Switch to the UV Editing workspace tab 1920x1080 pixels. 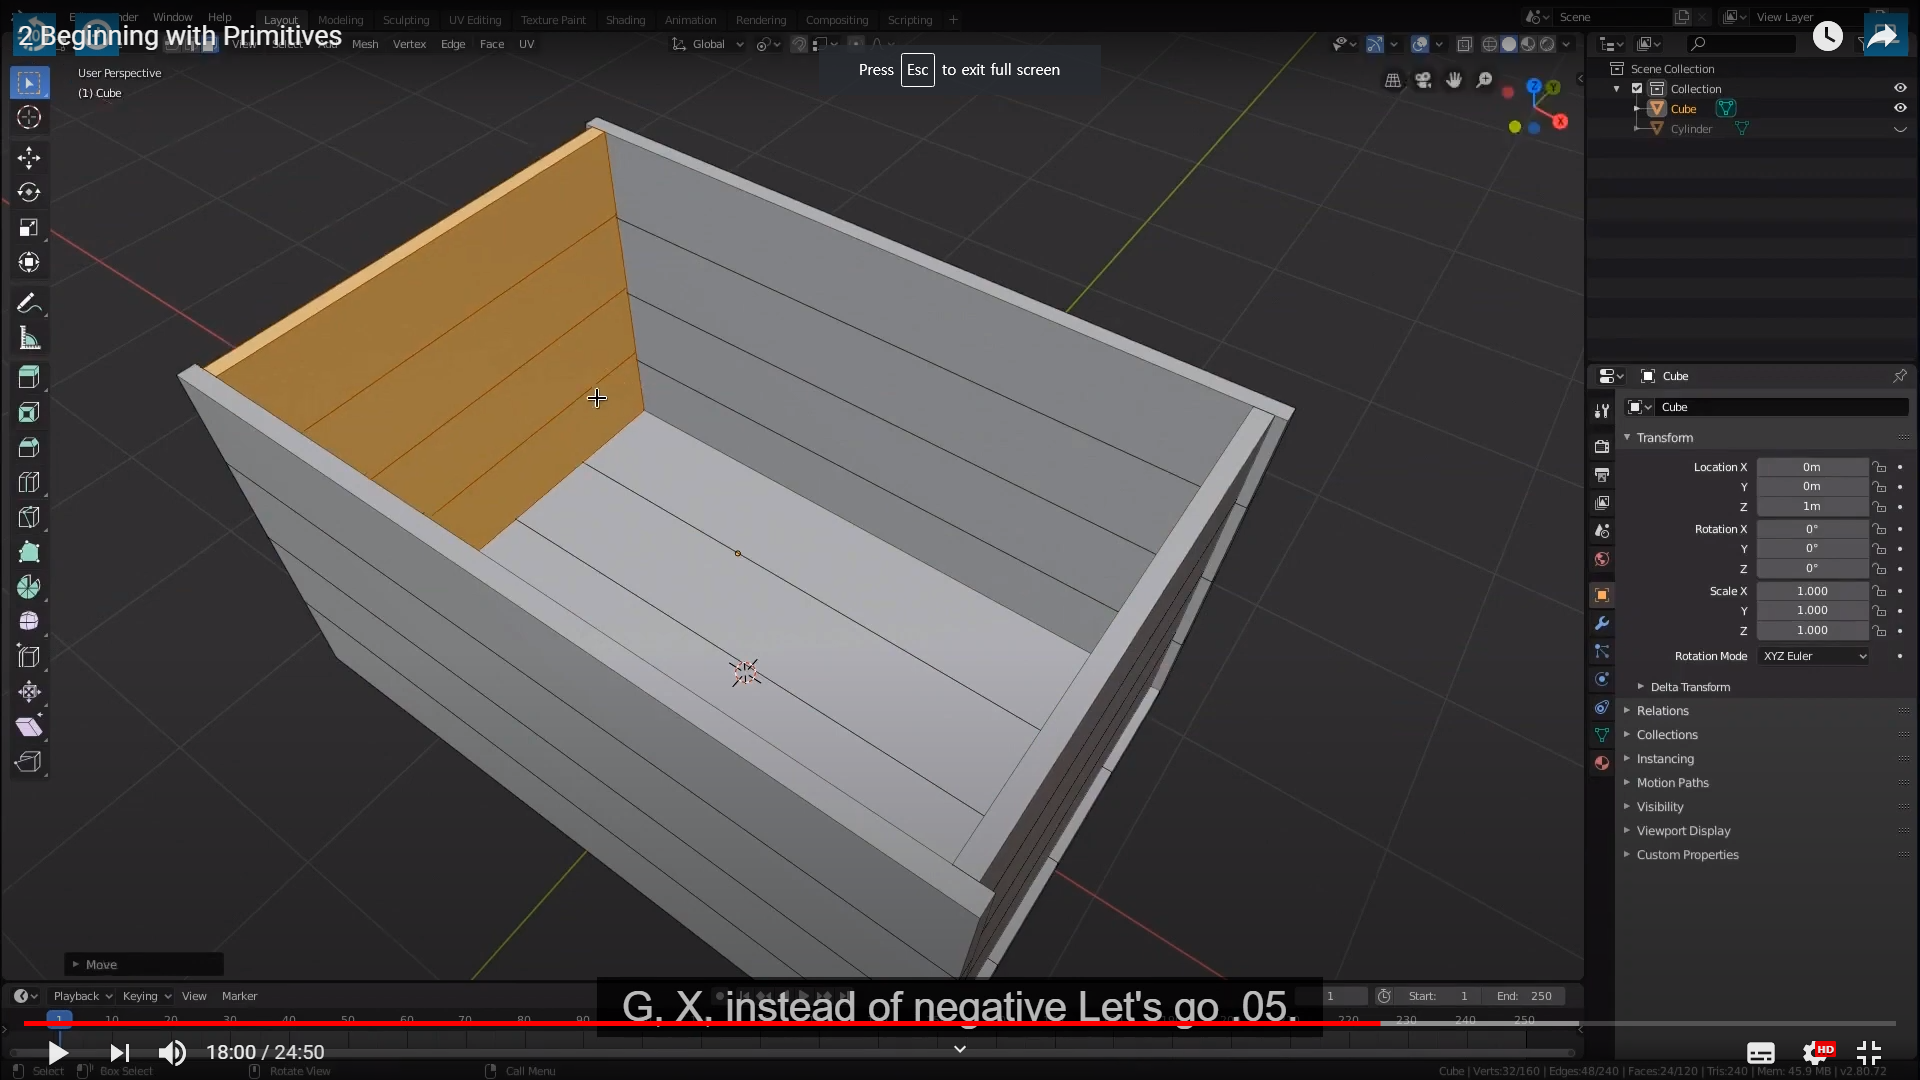click(x=474, y=20)
